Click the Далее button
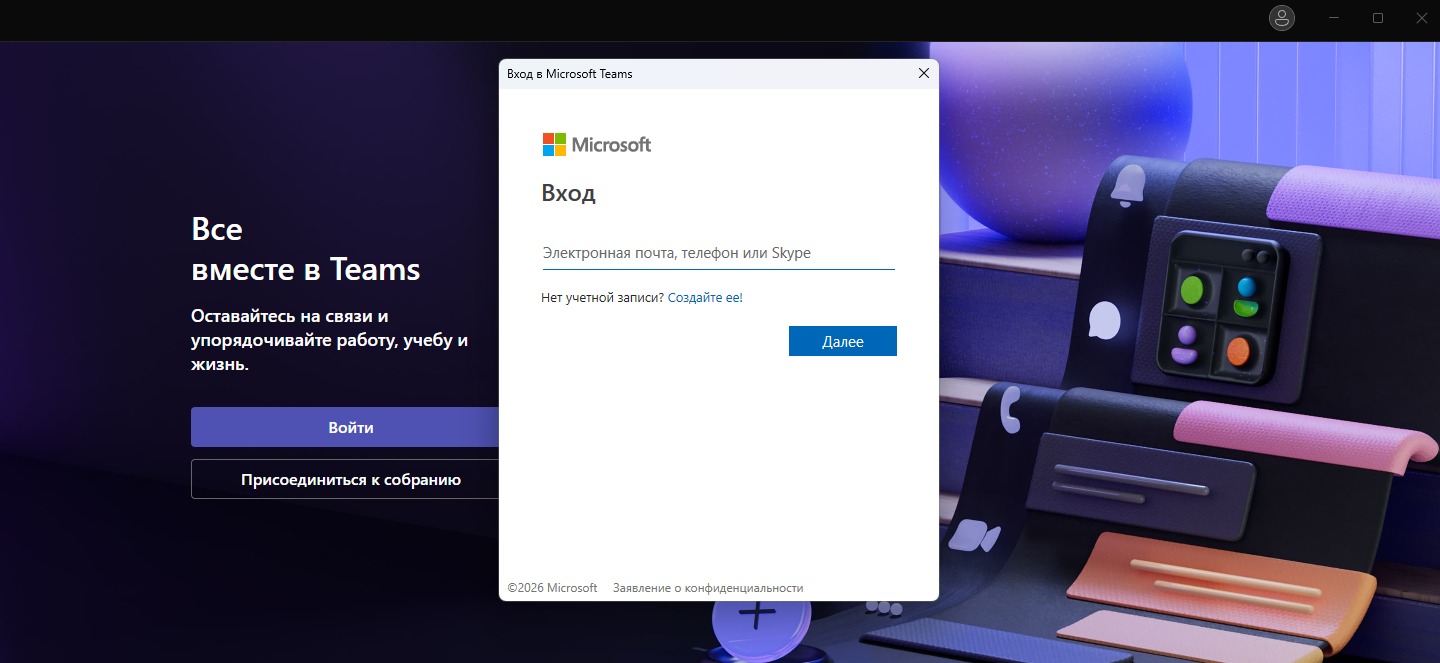 [x=843, y=341]
